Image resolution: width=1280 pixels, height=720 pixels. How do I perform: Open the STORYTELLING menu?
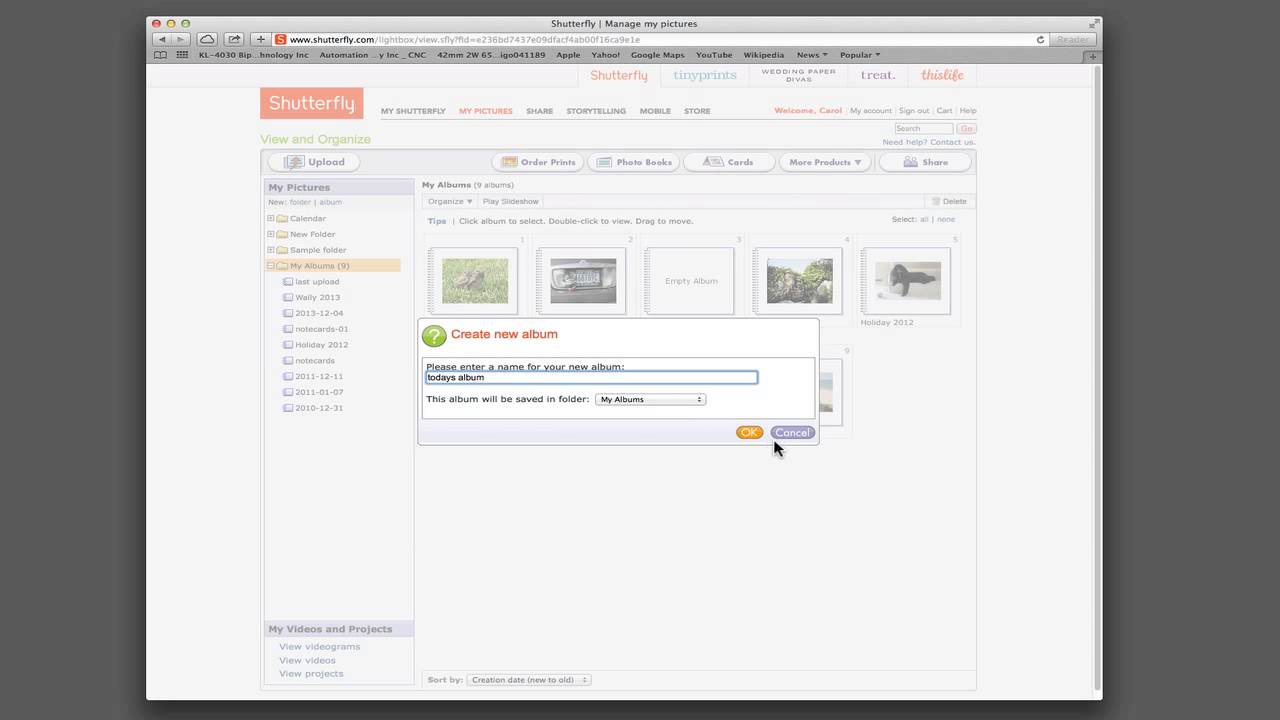click(596, 111)
